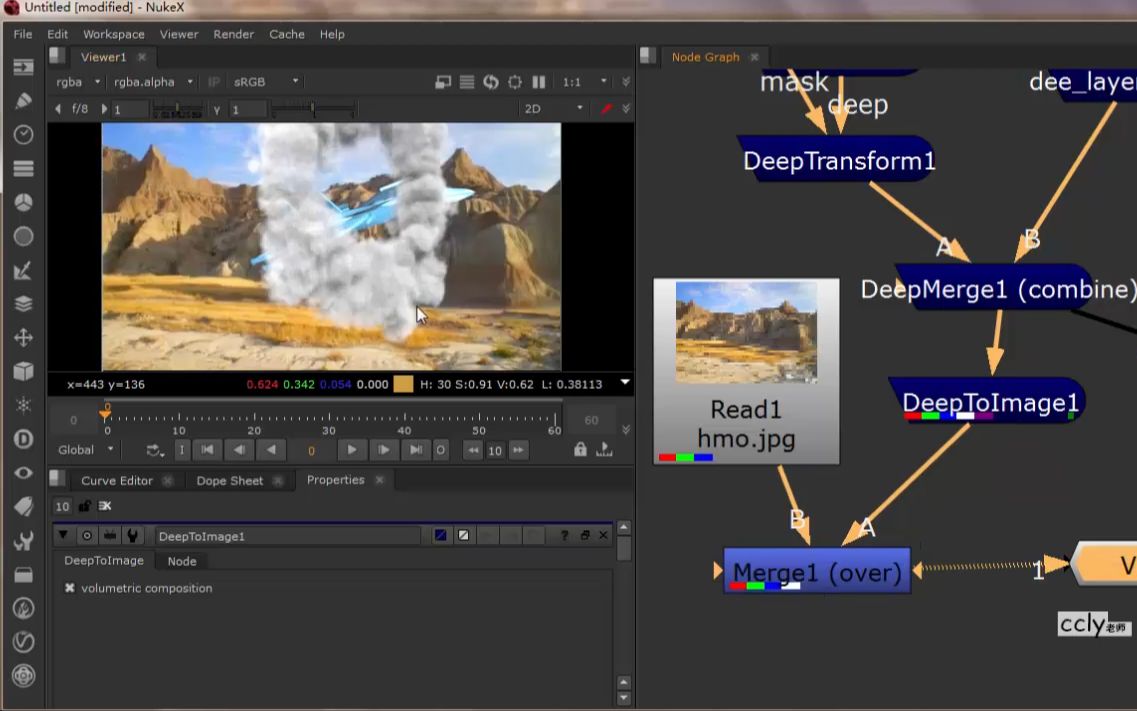
Task: Click the viewer refresh icon
Action: pos(491,82)
